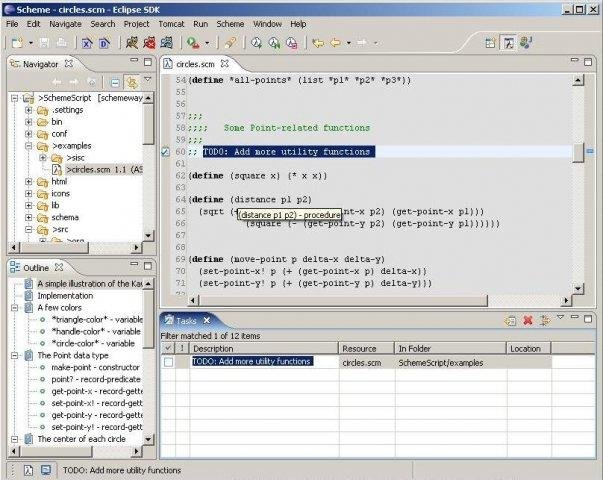Open the New wizard dropdown arrow
Image resolution: width=603 pixels, height=480 pixels.
pos(31,43)
